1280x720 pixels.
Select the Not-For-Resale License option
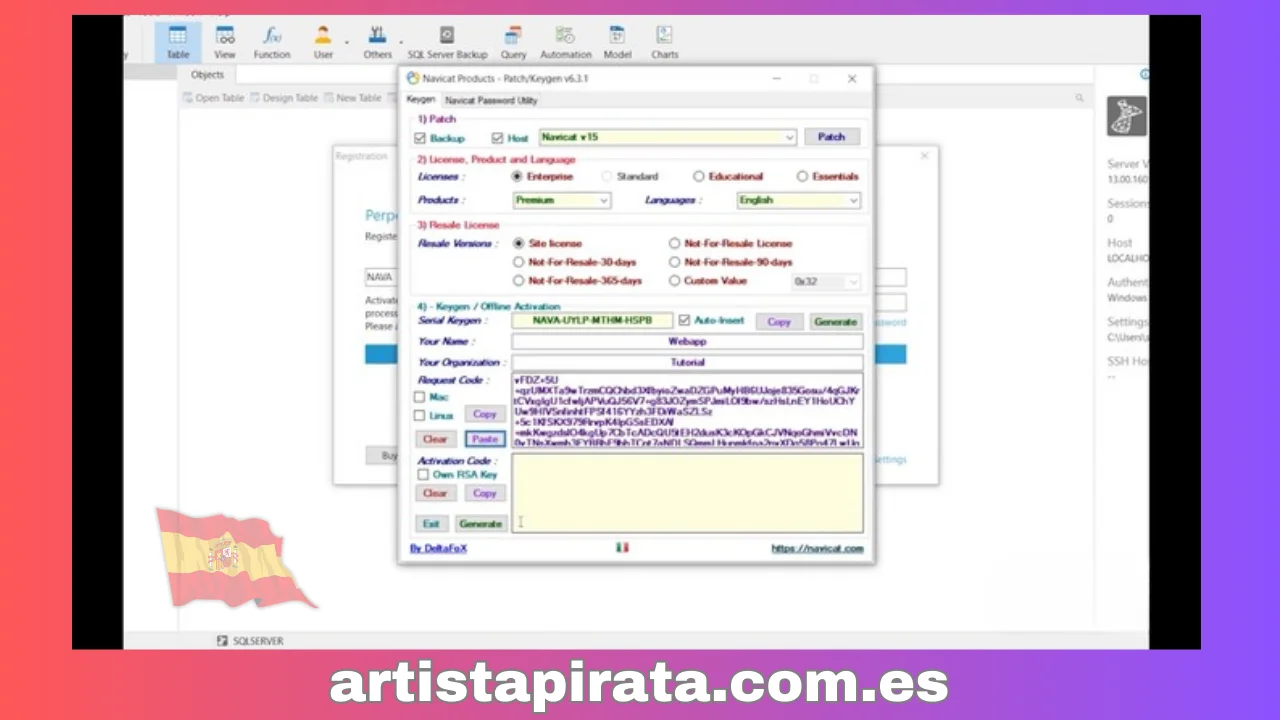tap(674, 243)
